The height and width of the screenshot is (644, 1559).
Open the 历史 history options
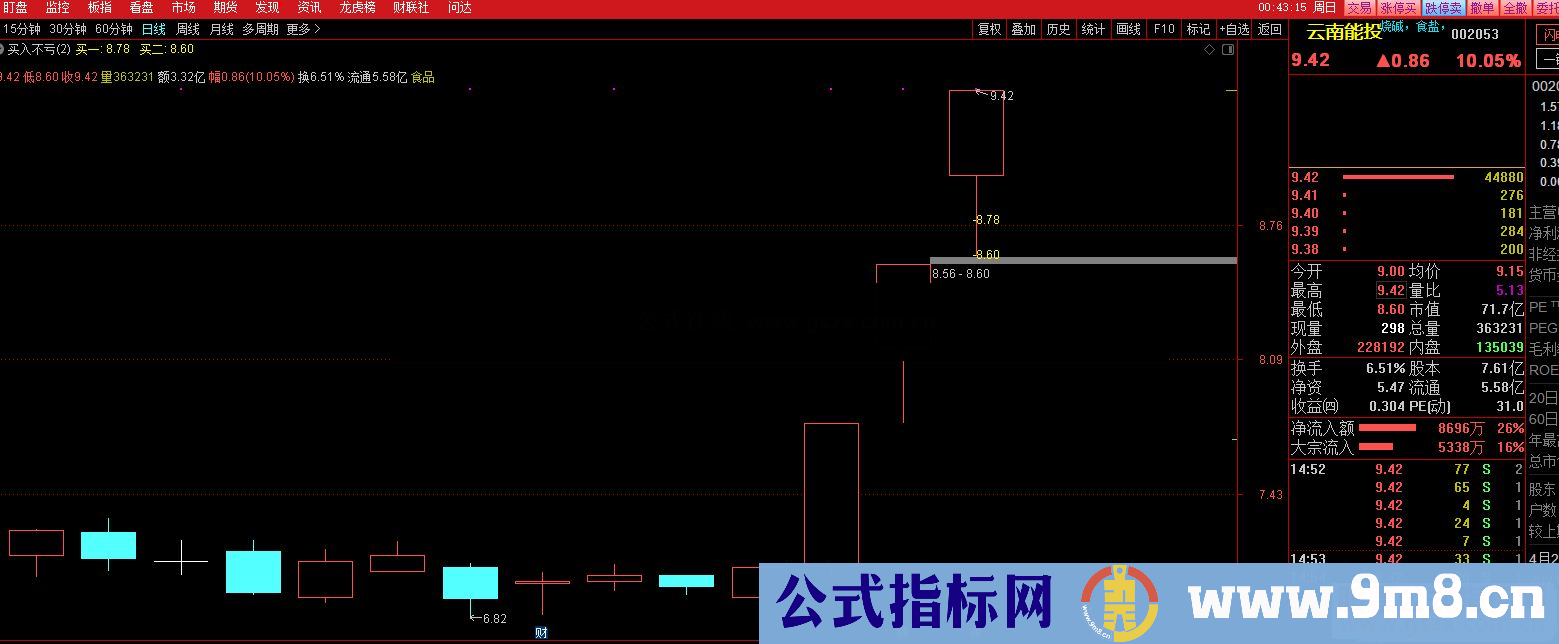1058,29
